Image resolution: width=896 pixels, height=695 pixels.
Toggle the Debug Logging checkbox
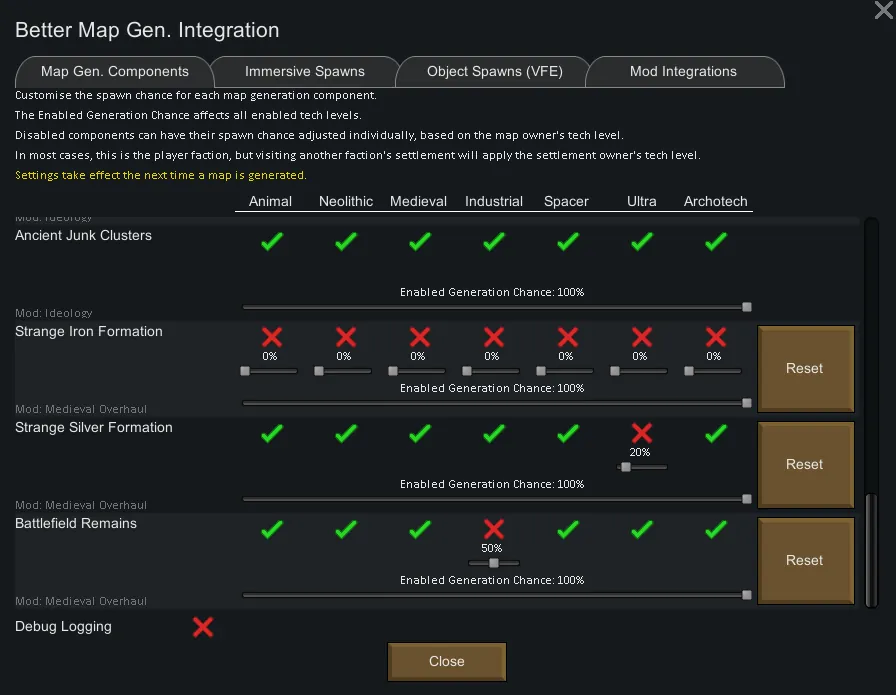(203, 627)
